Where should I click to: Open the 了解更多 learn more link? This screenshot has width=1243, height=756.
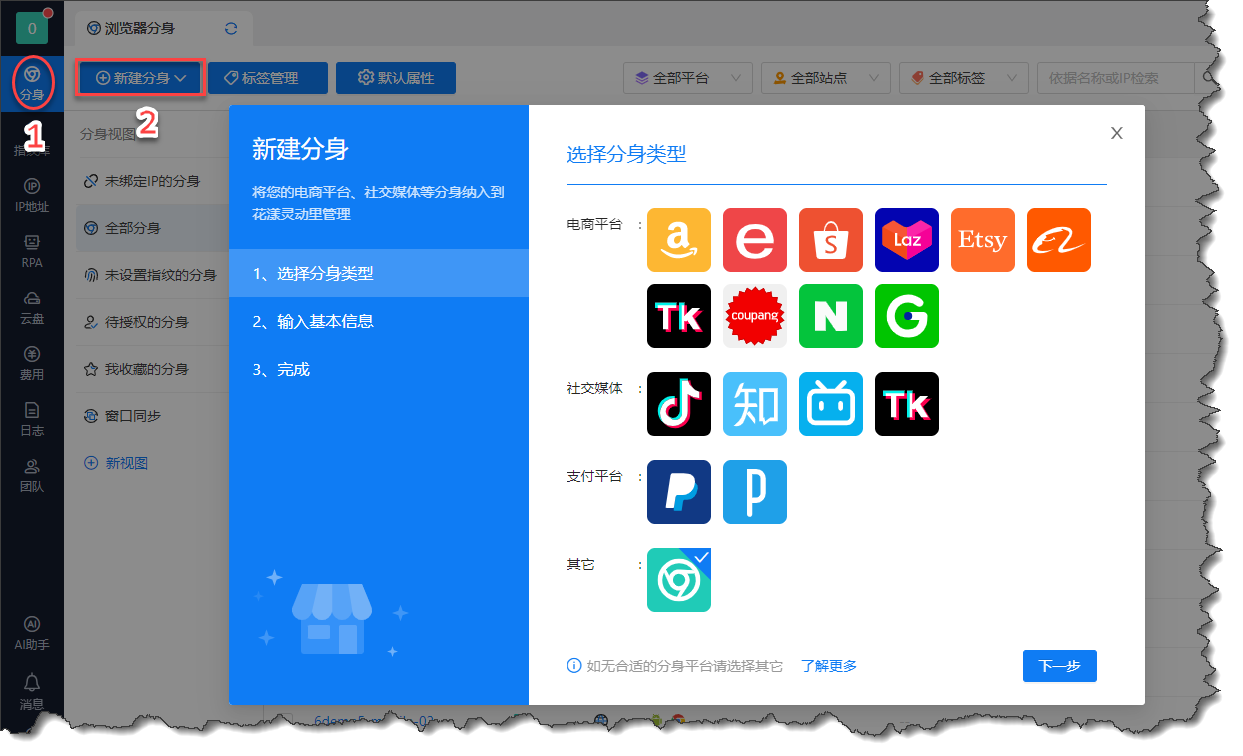(x=829, y=666)
